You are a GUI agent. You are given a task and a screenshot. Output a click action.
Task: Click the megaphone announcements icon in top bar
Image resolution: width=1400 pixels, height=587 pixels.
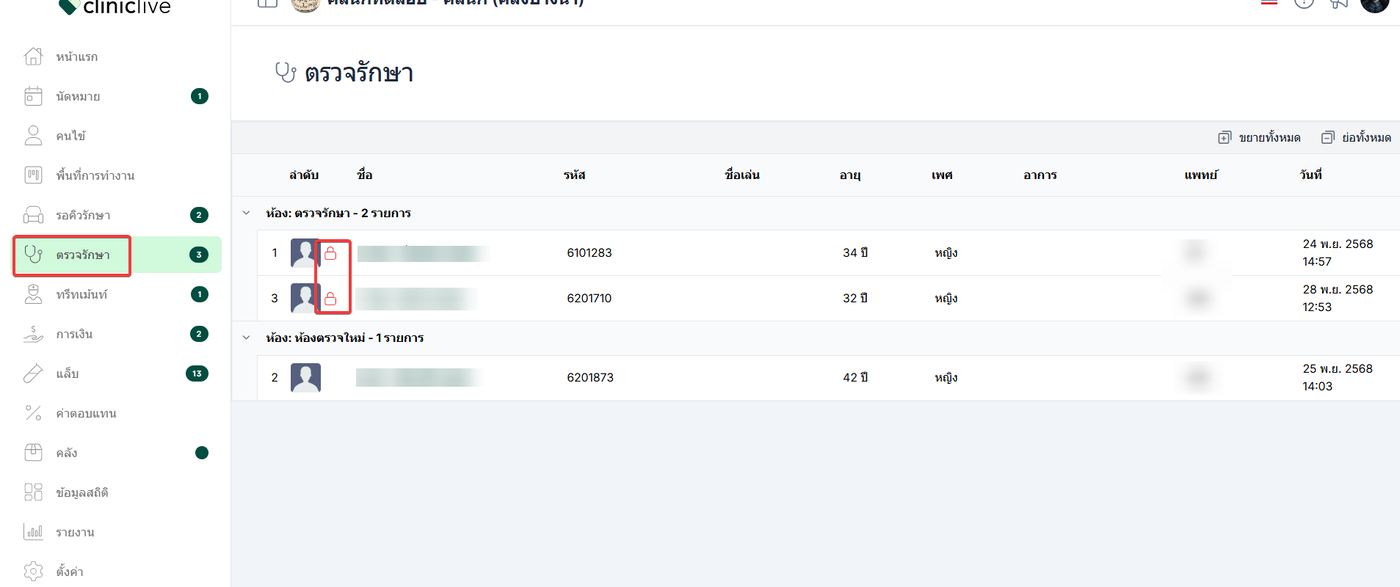(x=1339, y=3)
